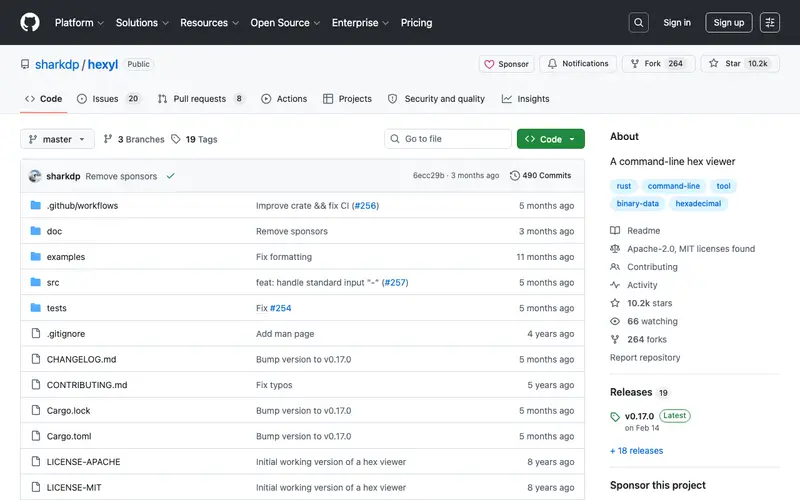Follow the + 18 releases link
The image size is (800, 500).
tap(636, 451)
